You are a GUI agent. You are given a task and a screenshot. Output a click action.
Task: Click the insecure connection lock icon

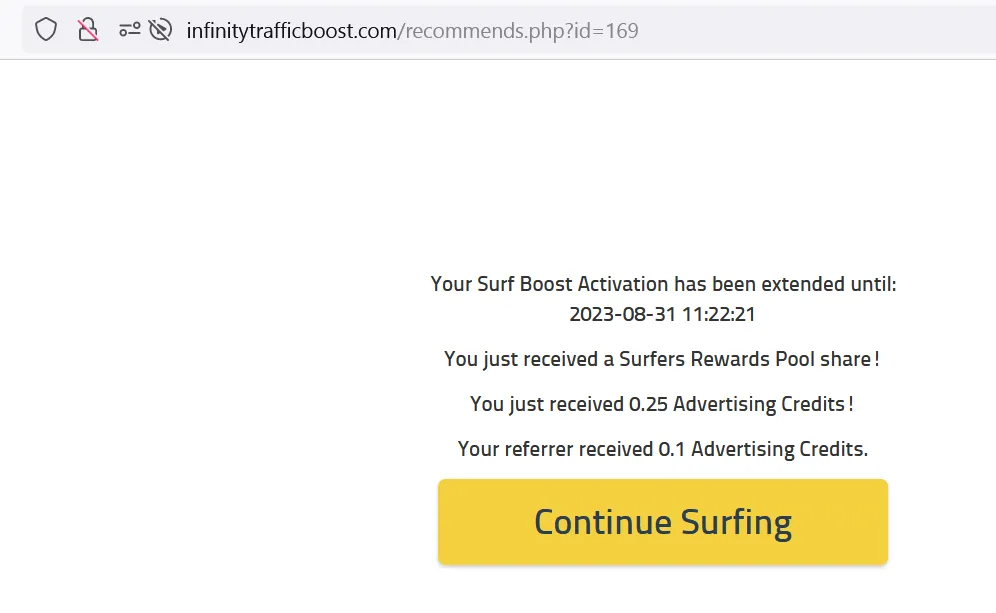coord(89,30)
